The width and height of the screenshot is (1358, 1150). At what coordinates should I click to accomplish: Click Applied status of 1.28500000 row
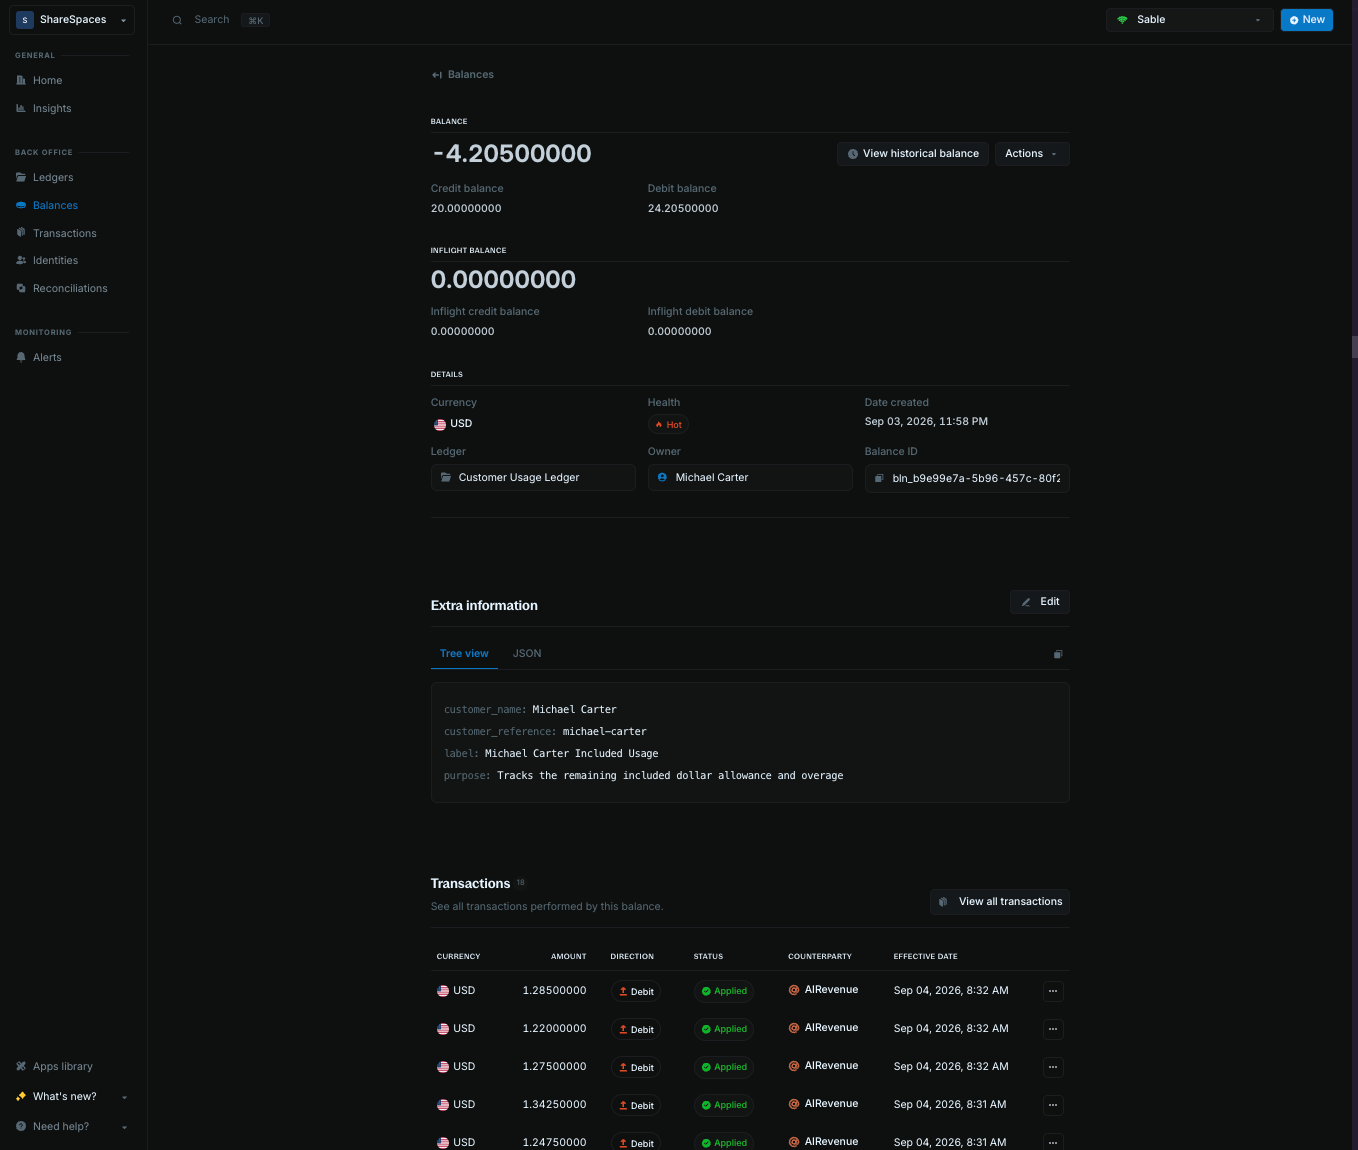point(724,991)
